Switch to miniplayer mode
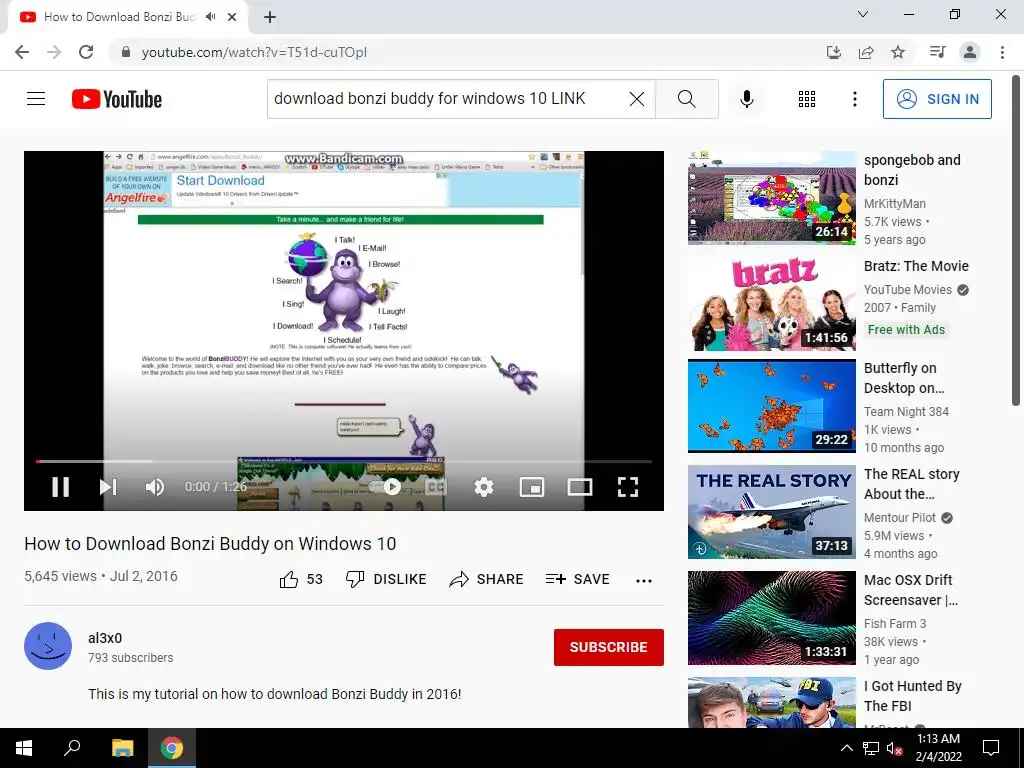The height and width of the screenshot is (768, 1024). (x=532, y=487)
